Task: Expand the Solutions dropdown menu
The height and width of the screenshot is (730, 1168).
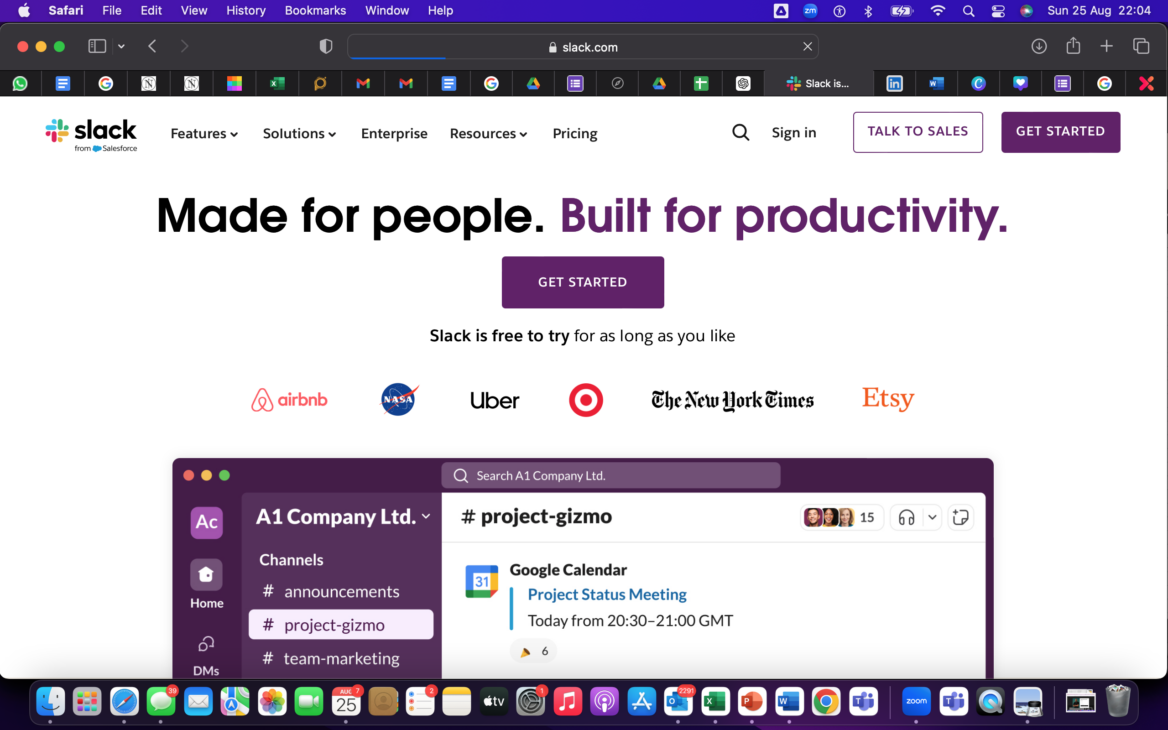Action: point(299,133)
